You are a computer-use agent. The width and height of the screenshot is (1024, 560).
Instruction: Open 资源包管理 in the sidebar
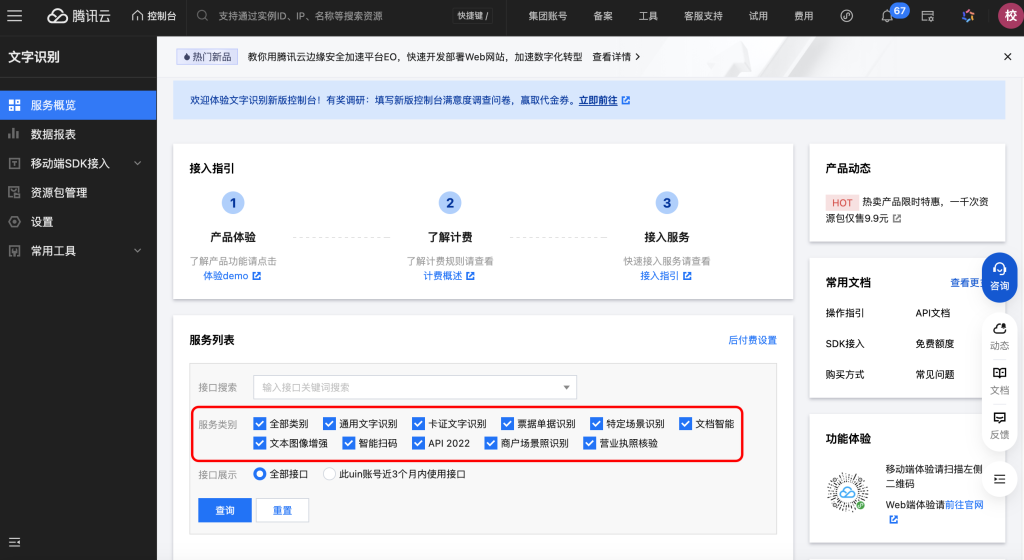coord(58,192)
